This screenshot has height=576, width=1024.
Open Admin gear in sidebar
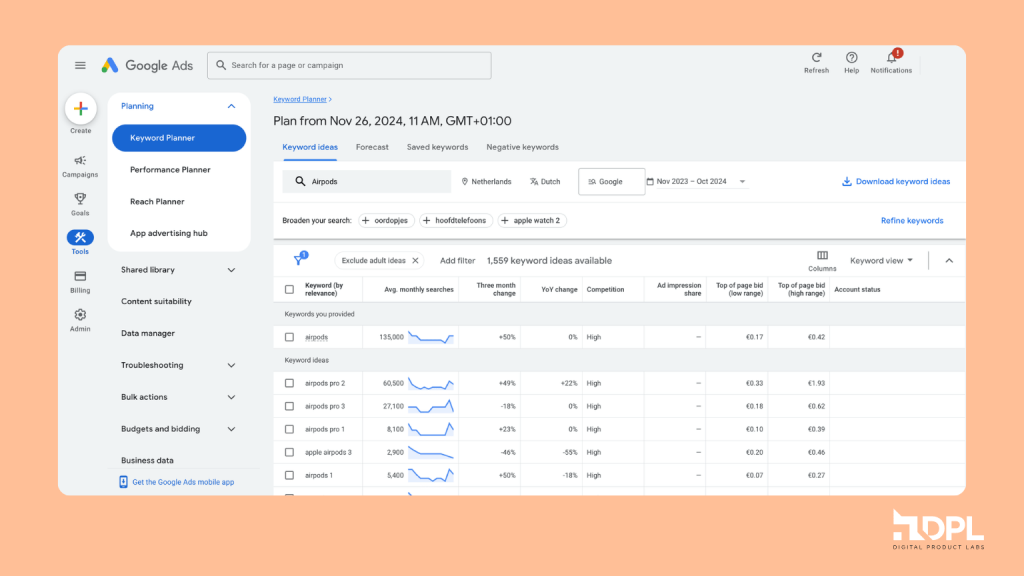pos(80,320)
